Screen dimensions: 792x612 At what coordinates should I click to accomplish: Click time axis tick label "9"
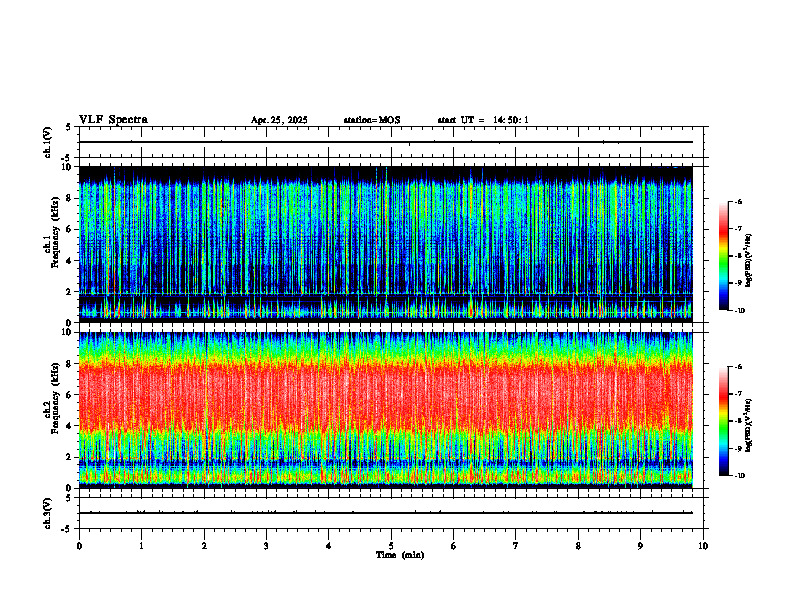tap(640, 546)
